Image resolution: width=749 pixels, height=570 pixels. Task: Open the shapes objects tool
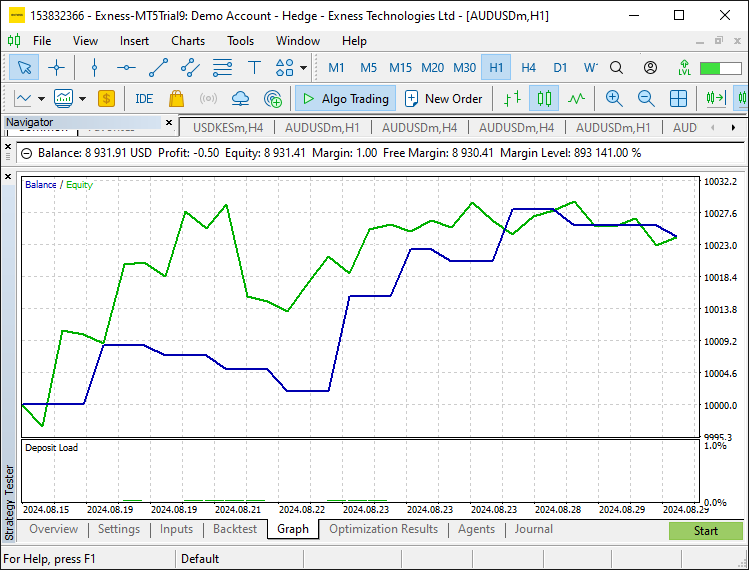coord(285,67)
